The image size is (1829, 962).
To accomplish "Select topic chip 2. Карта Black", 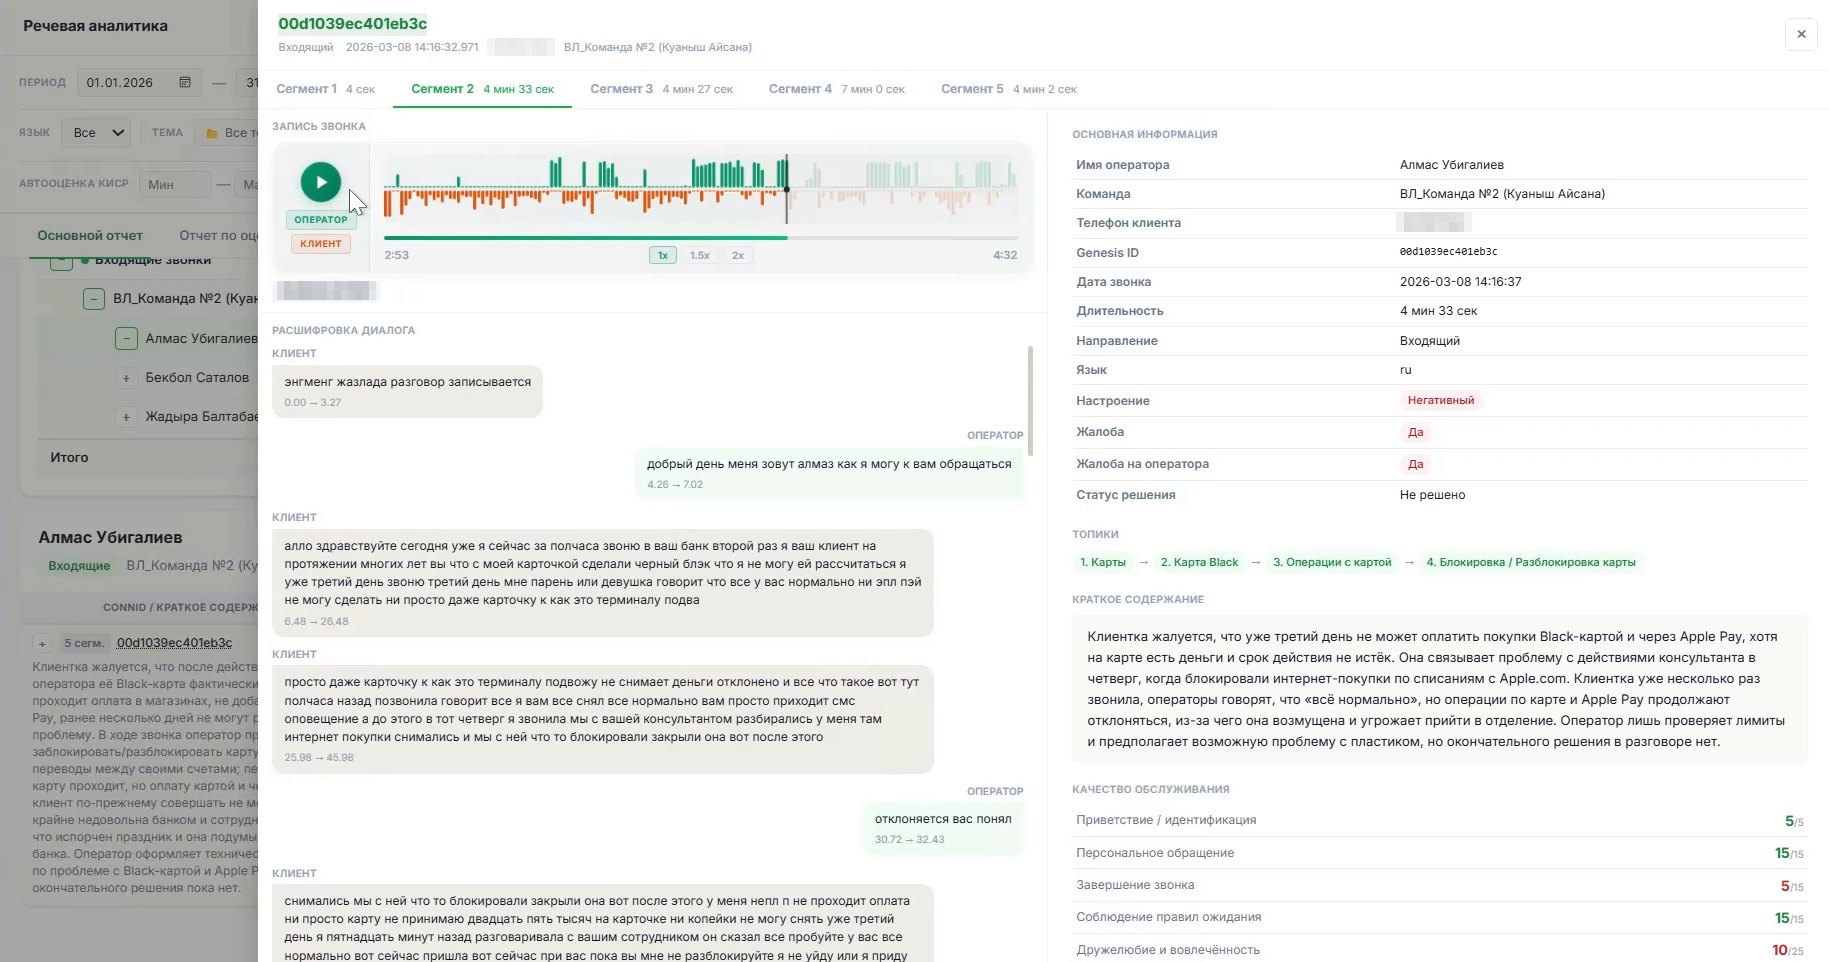I will [x=1199, y=562].
